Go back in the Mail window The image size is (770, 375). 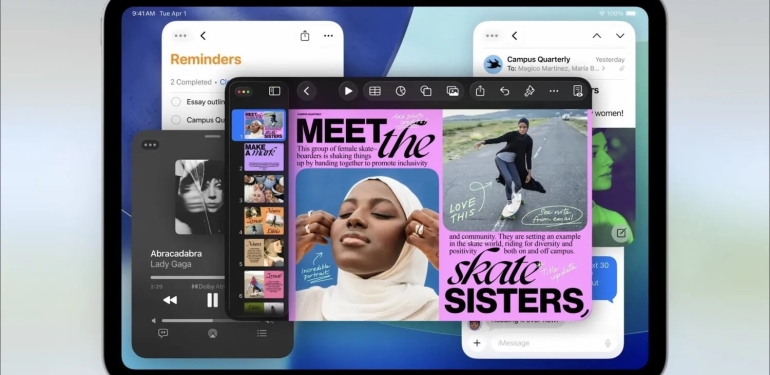tap(514, 36)
